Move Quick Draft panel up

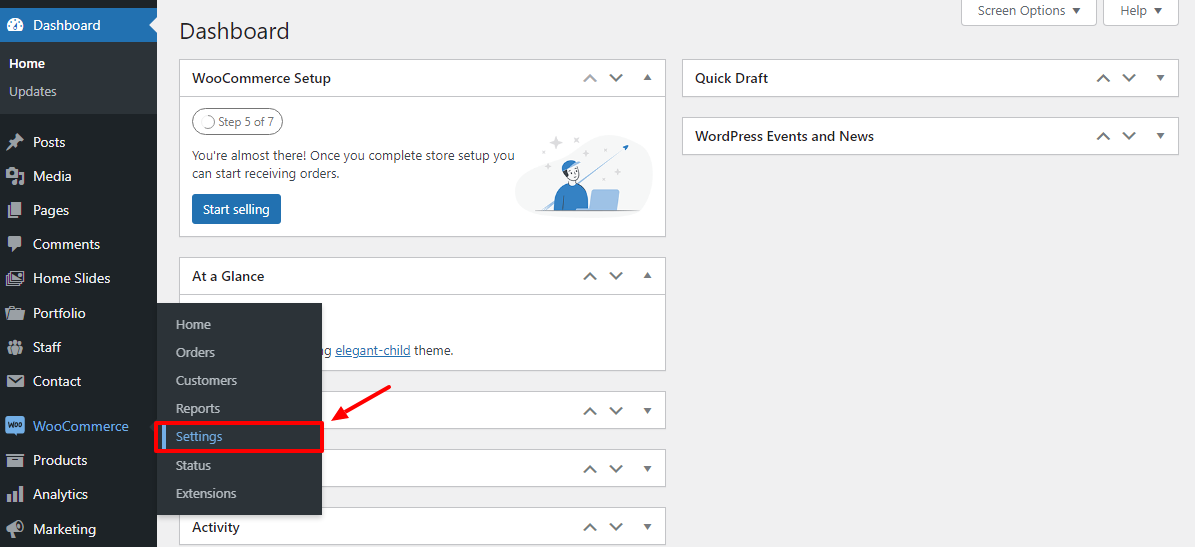[1103, 78]
